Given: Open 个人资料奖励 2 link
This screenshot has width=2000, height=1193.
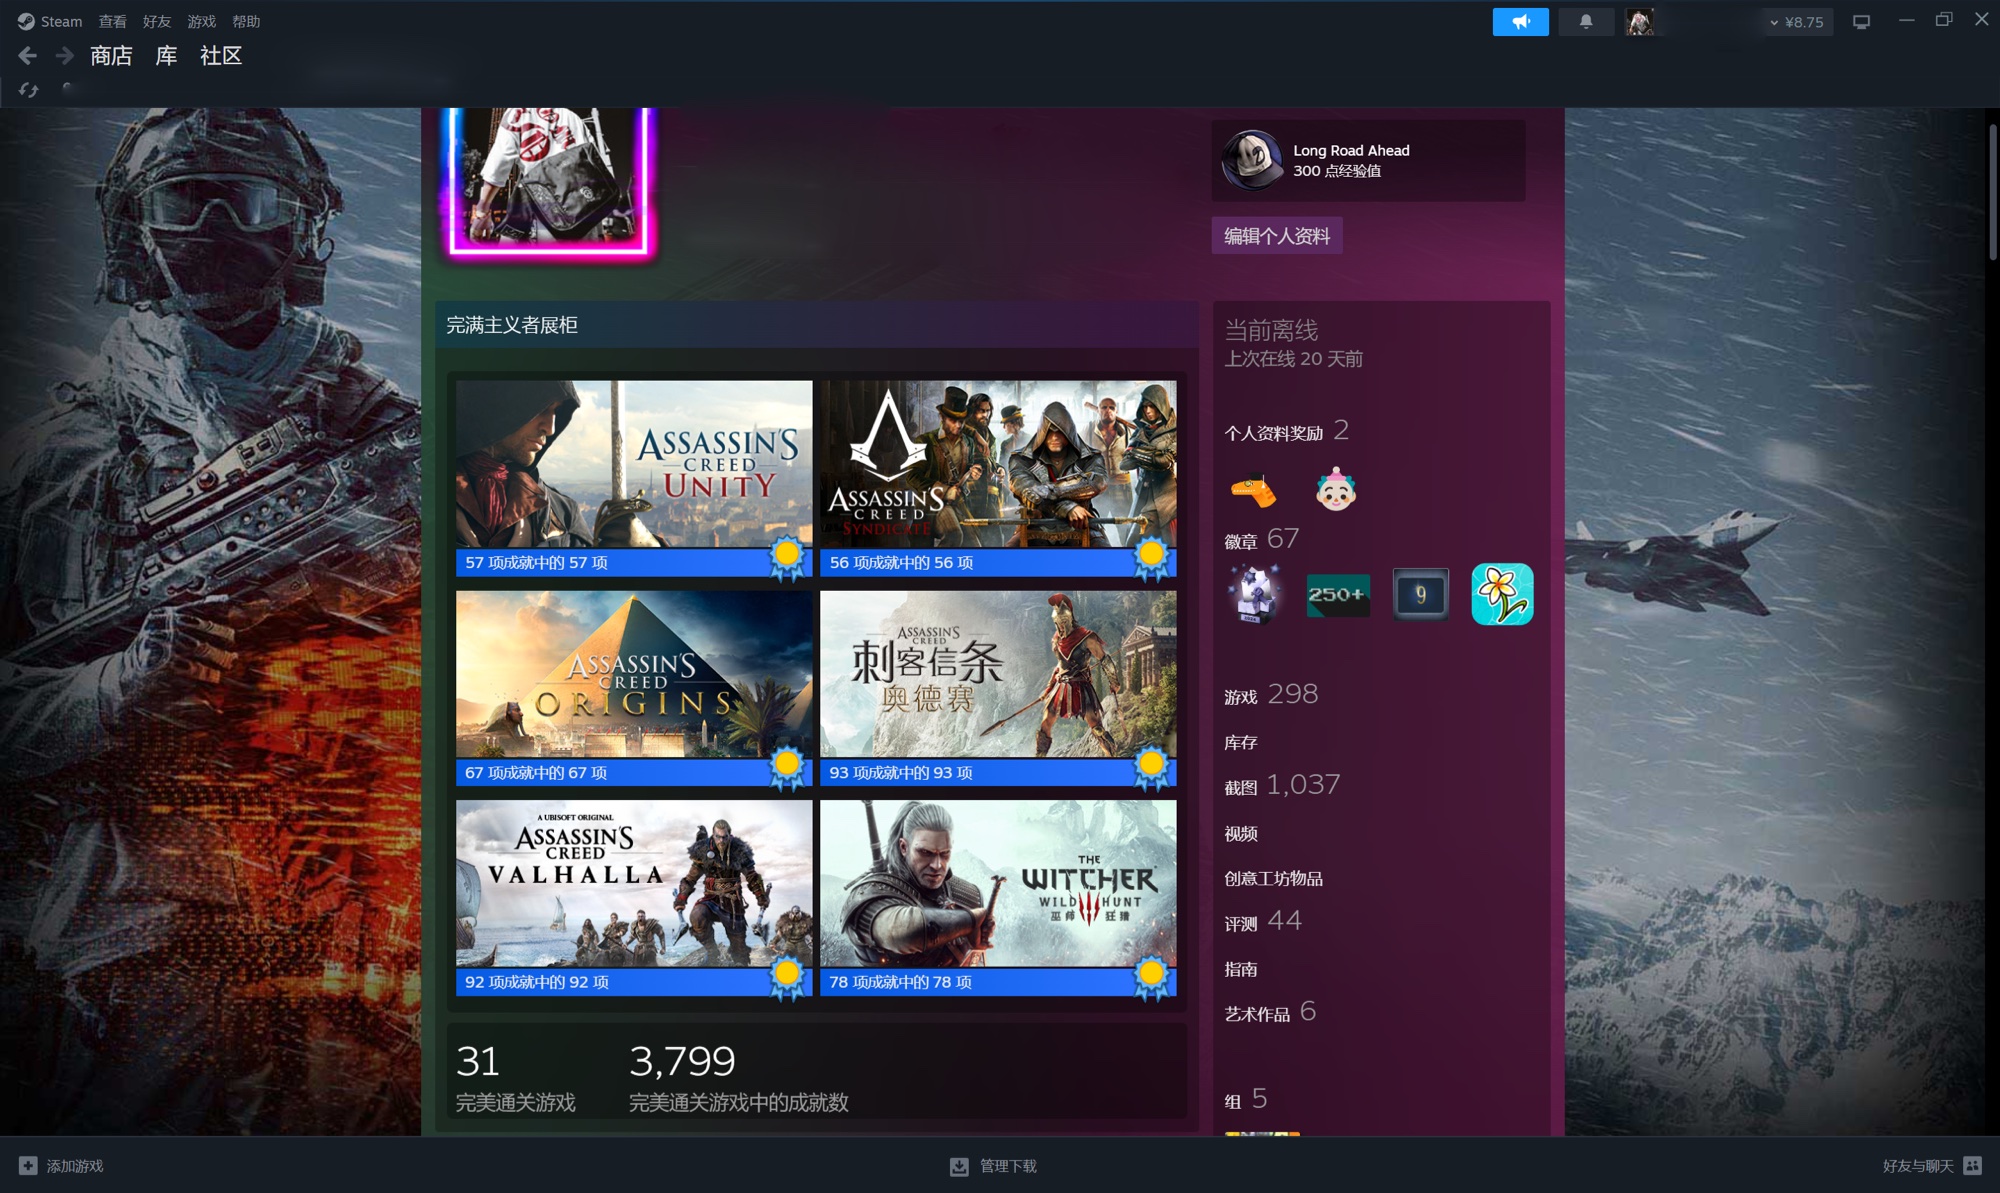Looking at the screenshot, I should 1287,431.
